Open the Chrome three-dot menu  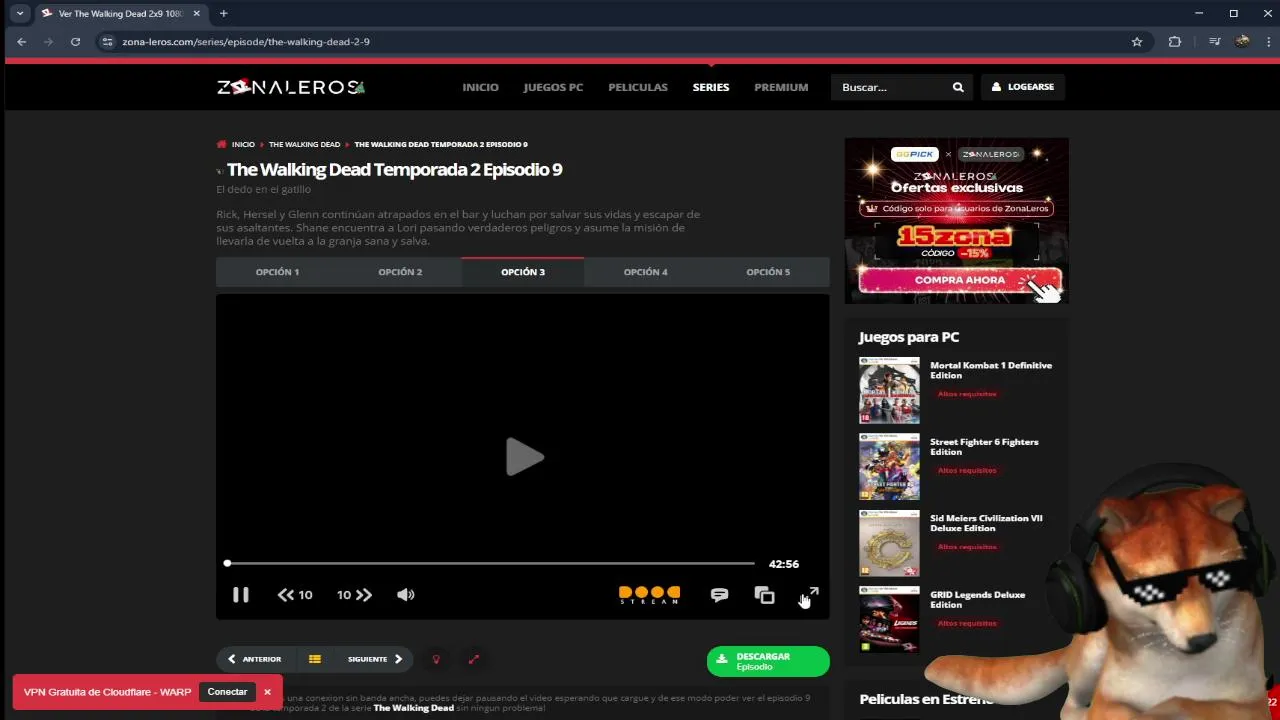tap(1268, 42)
